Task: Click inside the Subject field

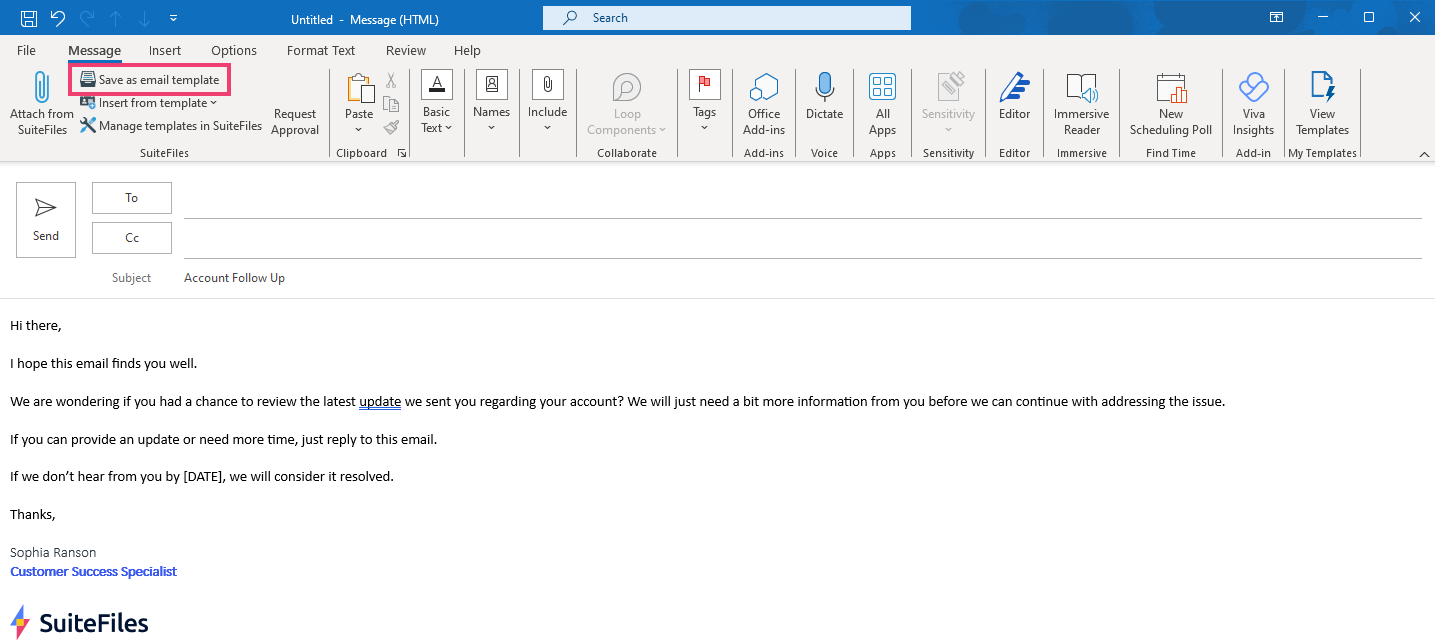Action: (x=400, y=277)
